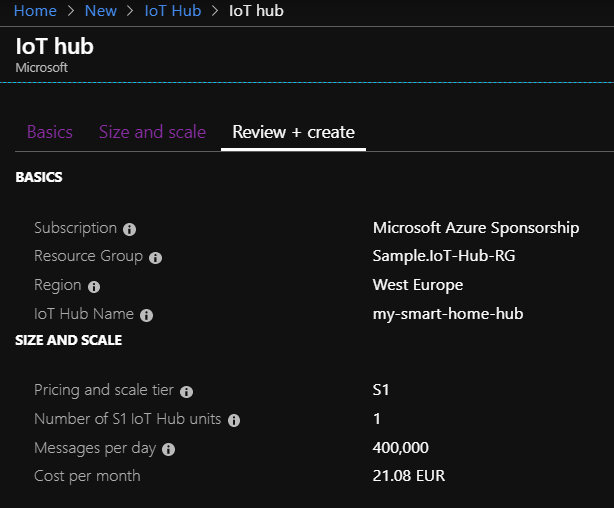Click the Sample.IoT-Hub-RG resource group value
614x508 pixels.
coord(444,256)
